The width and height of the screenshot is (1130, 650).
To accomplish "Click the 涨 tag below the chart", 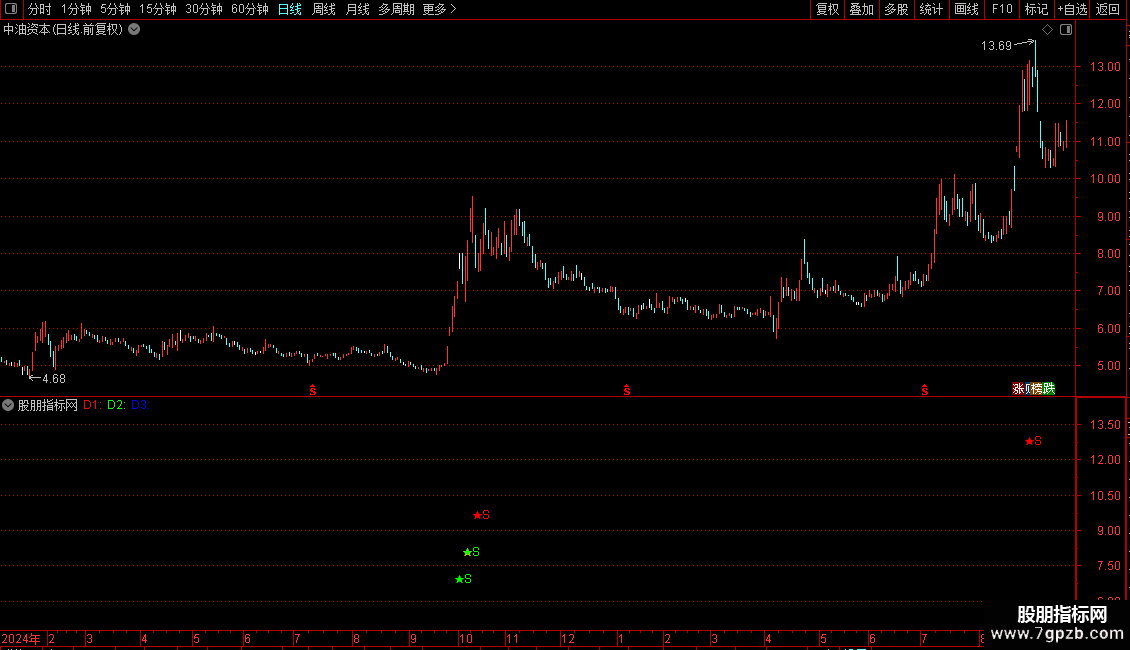I will [1018, 389].
